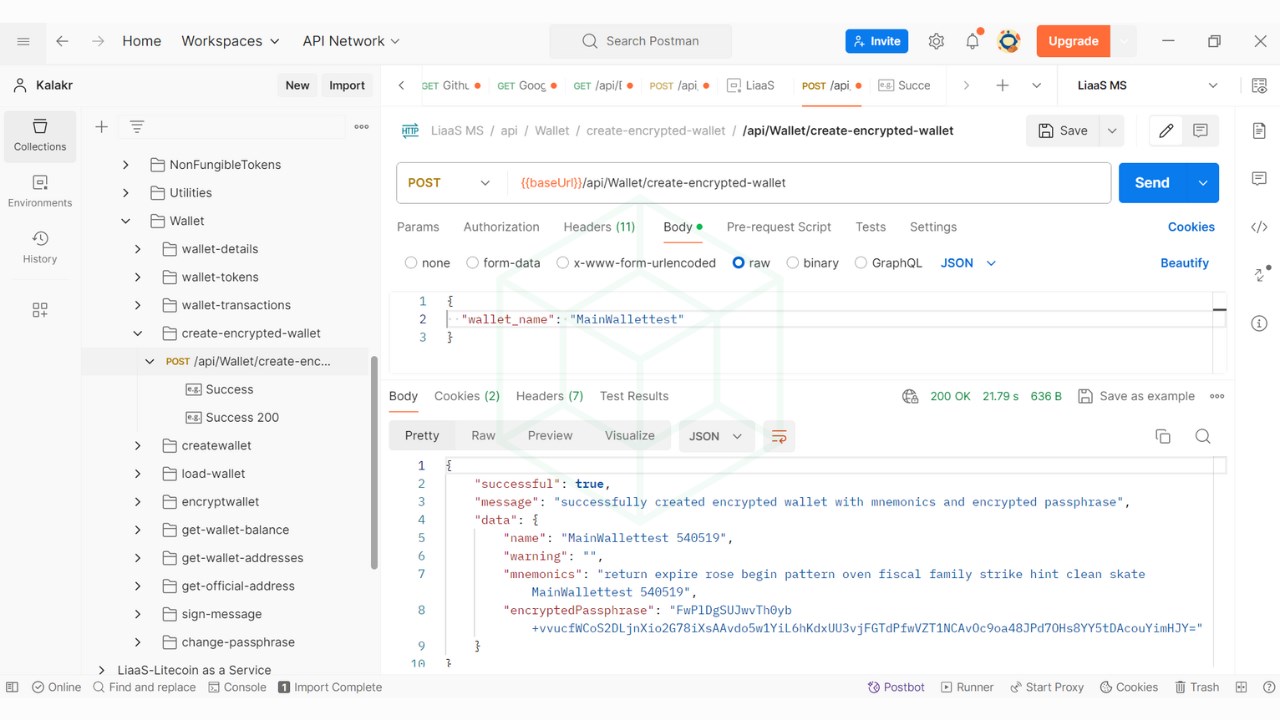This screenshot has width=1280, height=720.
Task: Open the Pre-request Script tab
Action: point(779,227)
